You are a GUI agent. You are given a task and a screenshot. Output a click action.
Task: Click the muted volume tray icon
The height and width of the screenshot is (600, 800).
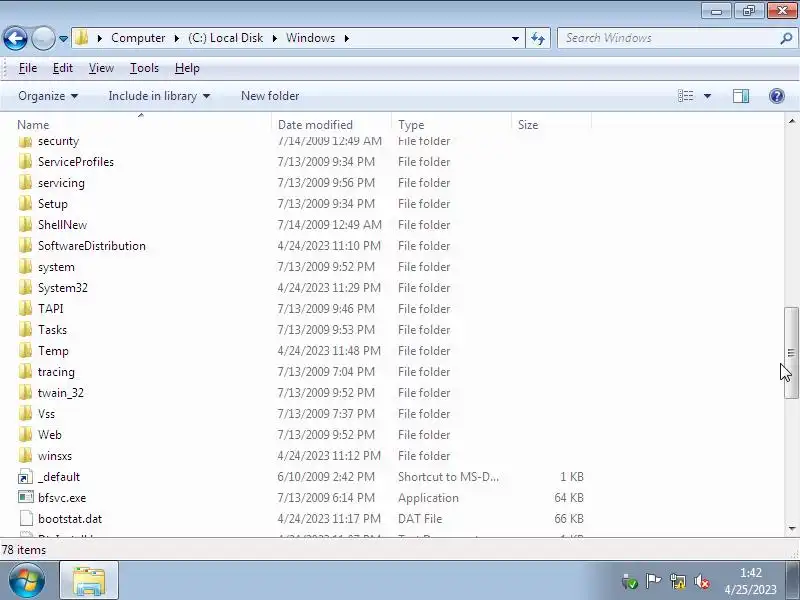coord(702,581)
